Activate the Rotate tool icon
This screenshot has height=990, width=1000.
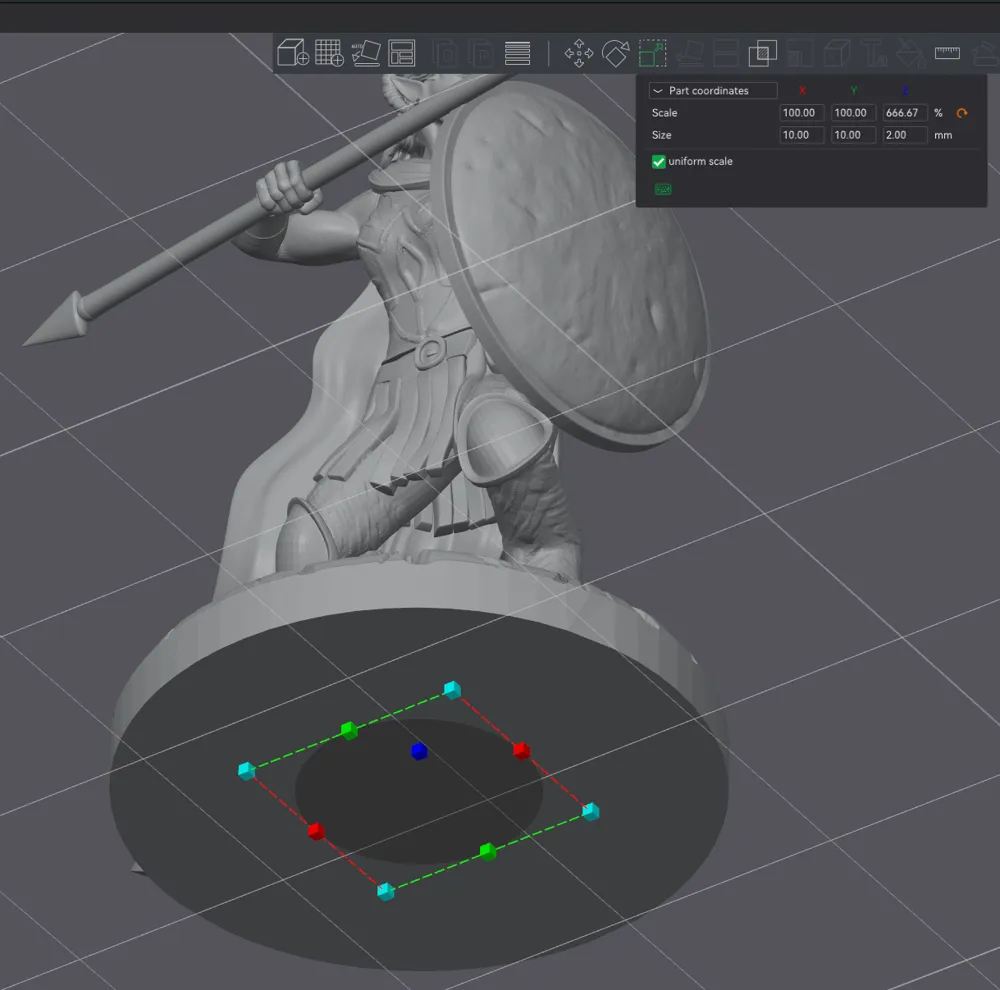pyautogui.click(x=615, y=54)
